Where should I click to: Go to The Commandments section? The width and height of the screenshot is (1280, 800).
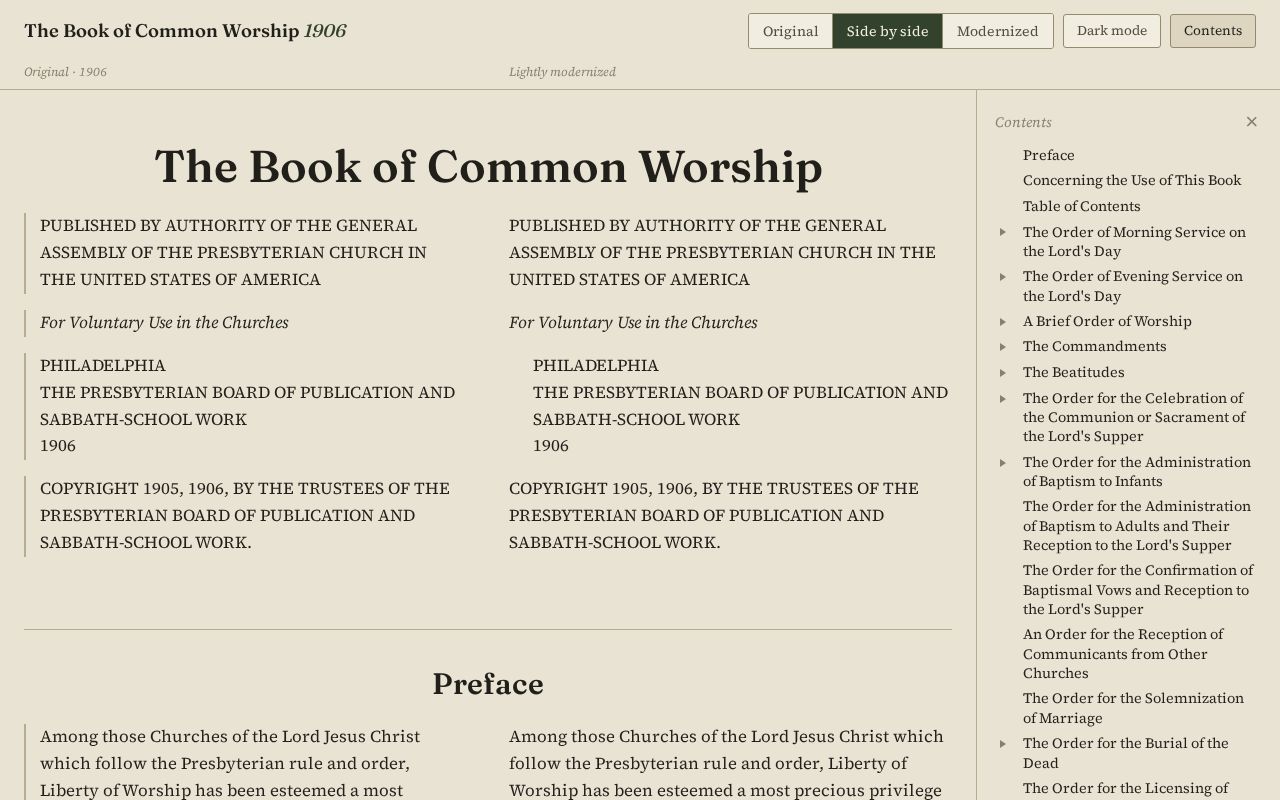coord(1095,346)
